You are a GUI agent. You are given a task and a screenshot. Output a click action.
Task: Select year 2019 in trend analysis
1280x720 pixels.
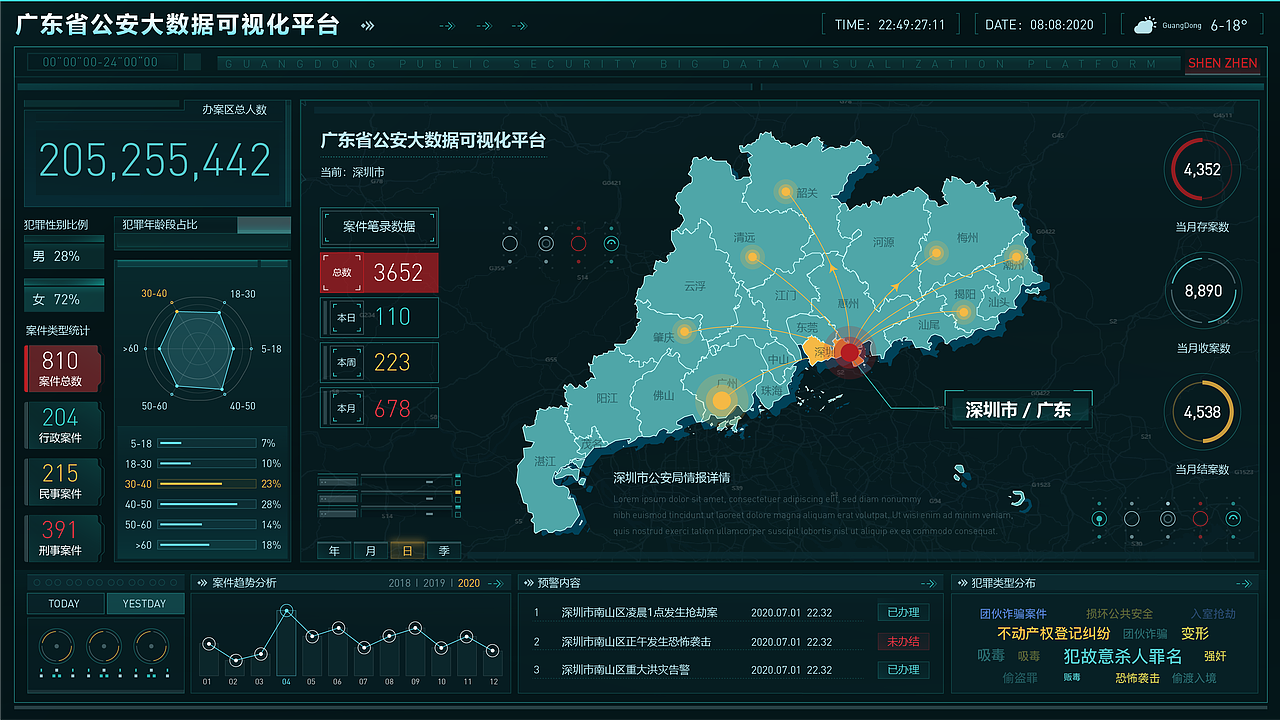tap(434, 583)
